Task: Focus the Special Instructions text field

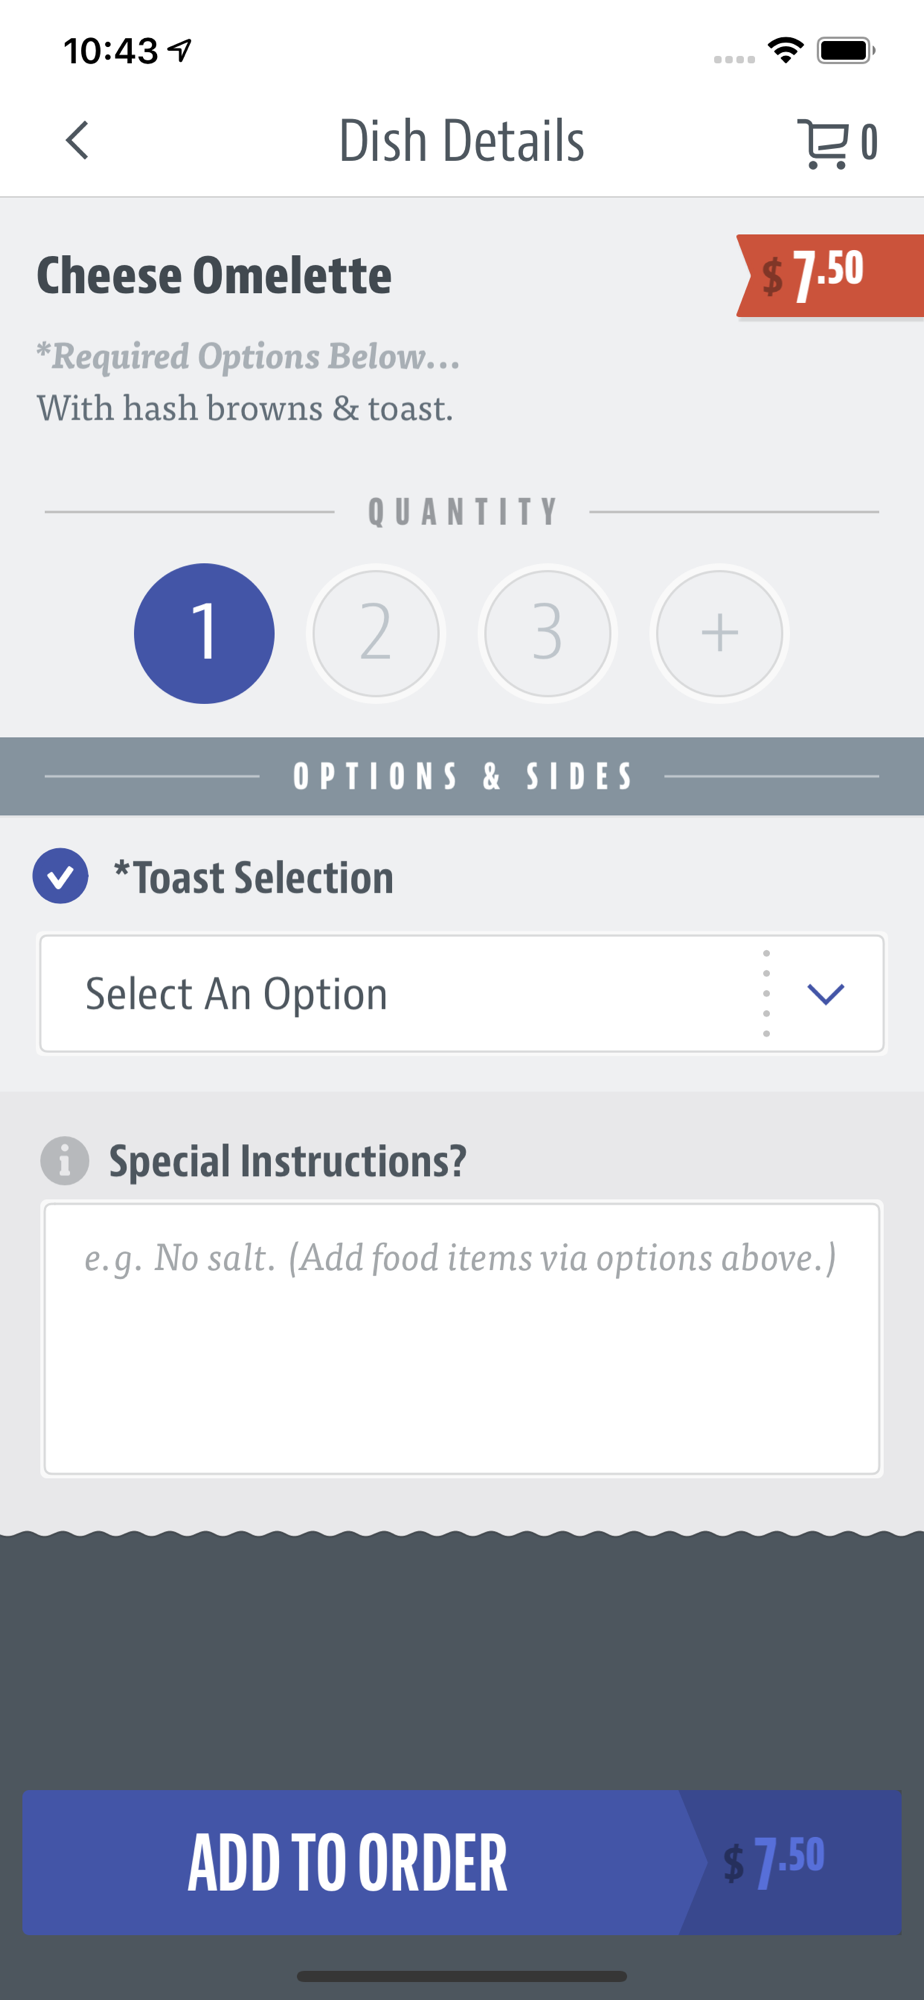Action: 461,1339
